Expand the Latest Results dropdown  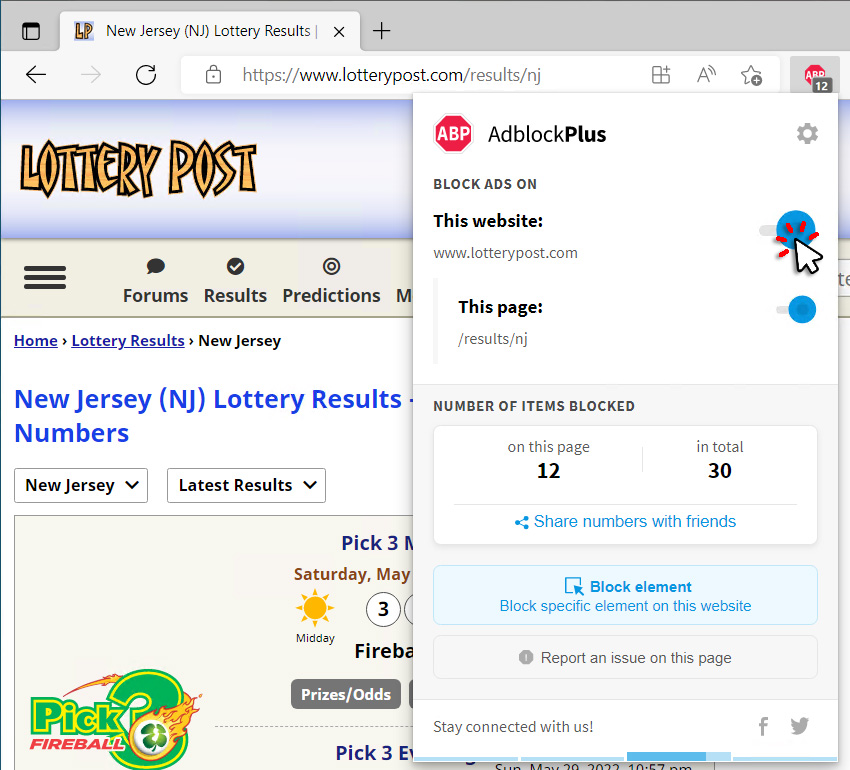click(246, 485)
